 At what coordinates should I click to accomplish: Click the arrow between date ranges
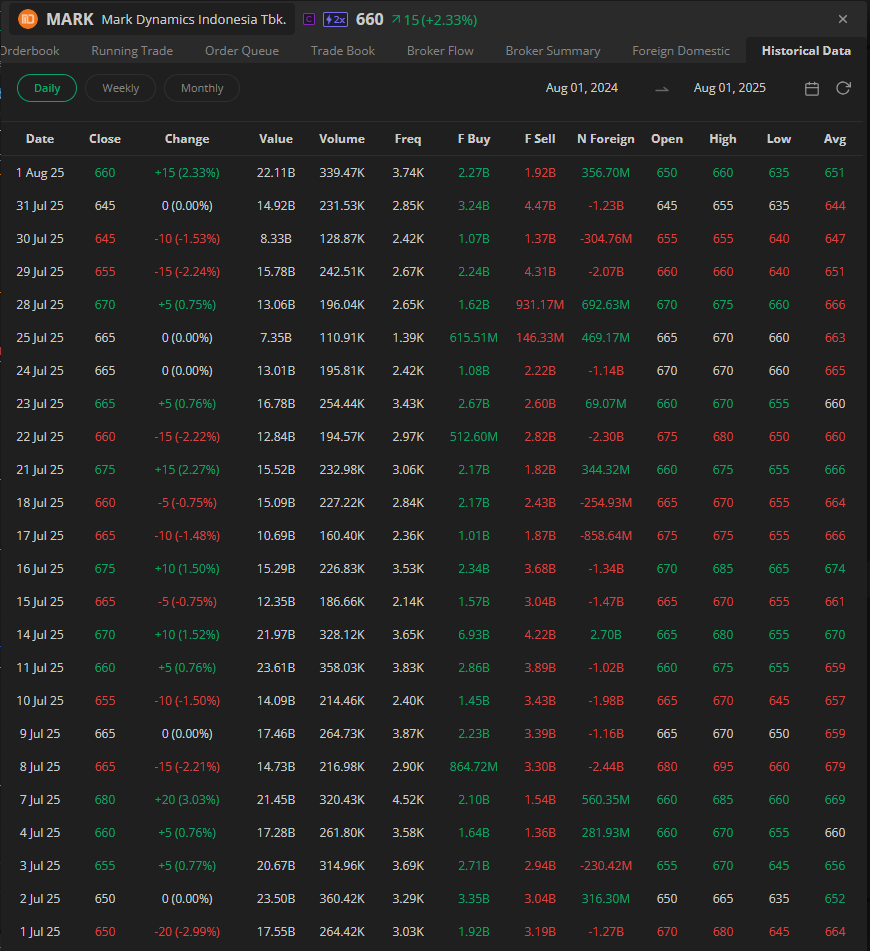(x=662, y=89)
